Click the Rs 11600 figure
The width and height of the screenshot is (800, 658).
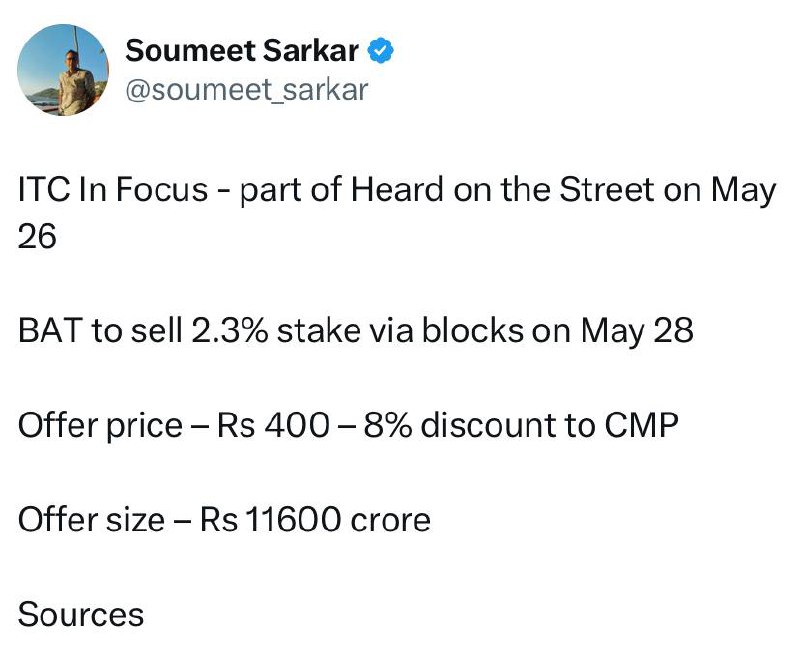pyautogui.click(x=269, y=519)
